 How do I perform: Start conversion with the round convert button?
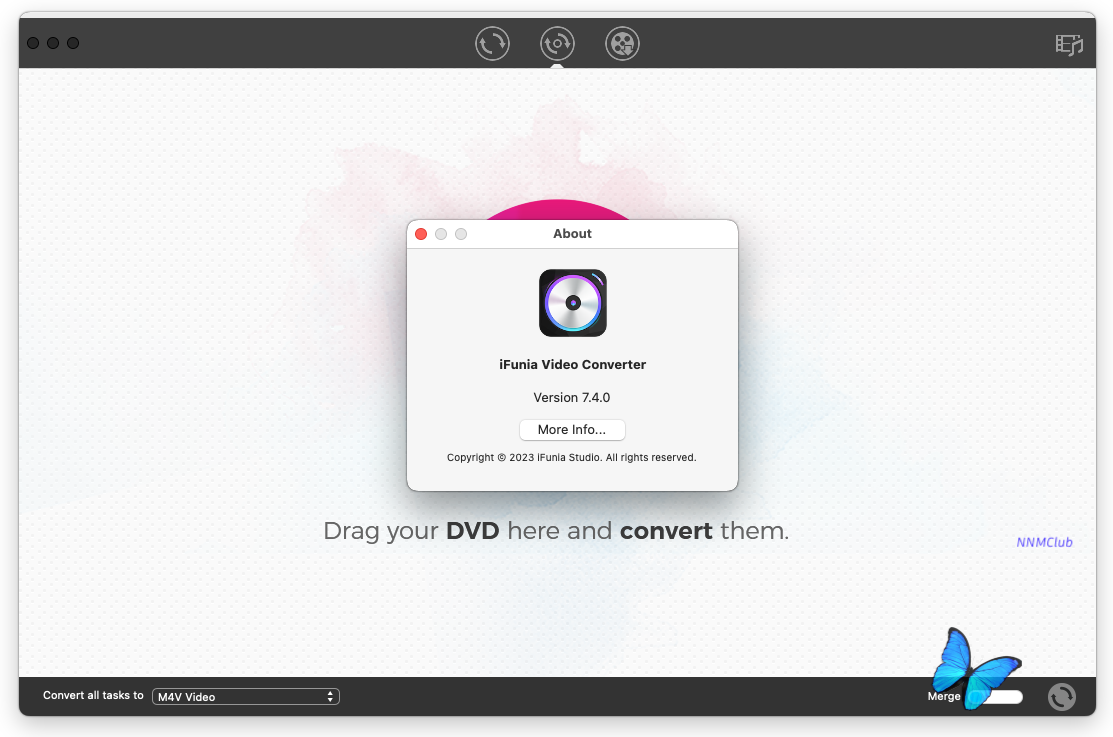[1062, 697]
